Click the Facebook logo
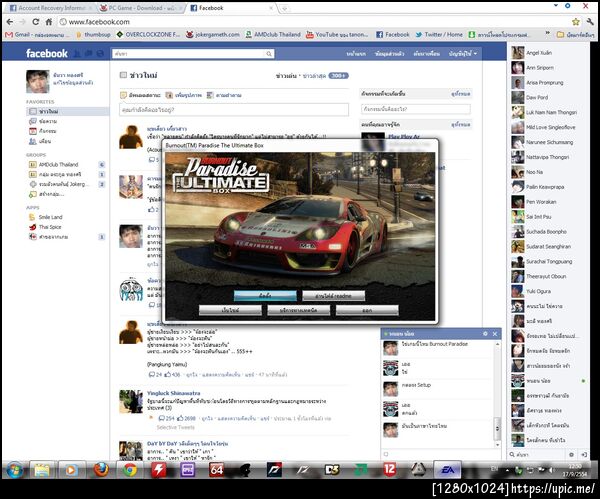 click(x=47, y=54)
